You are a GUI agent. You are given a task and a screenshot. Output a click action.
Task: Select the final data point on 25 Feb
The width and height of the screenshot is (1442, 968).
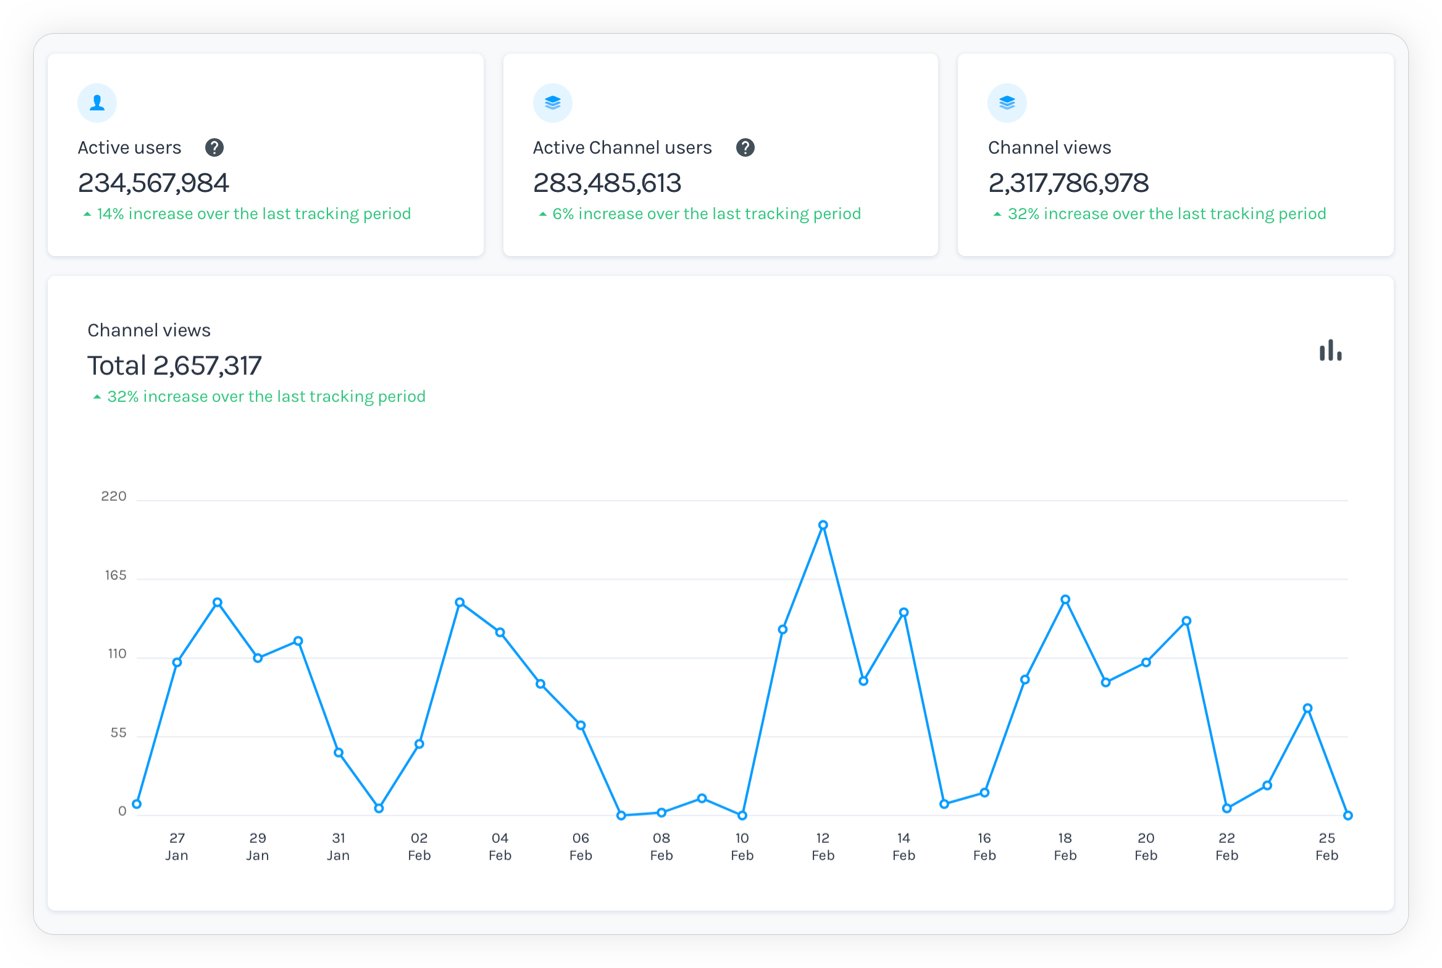[1347, 815]
